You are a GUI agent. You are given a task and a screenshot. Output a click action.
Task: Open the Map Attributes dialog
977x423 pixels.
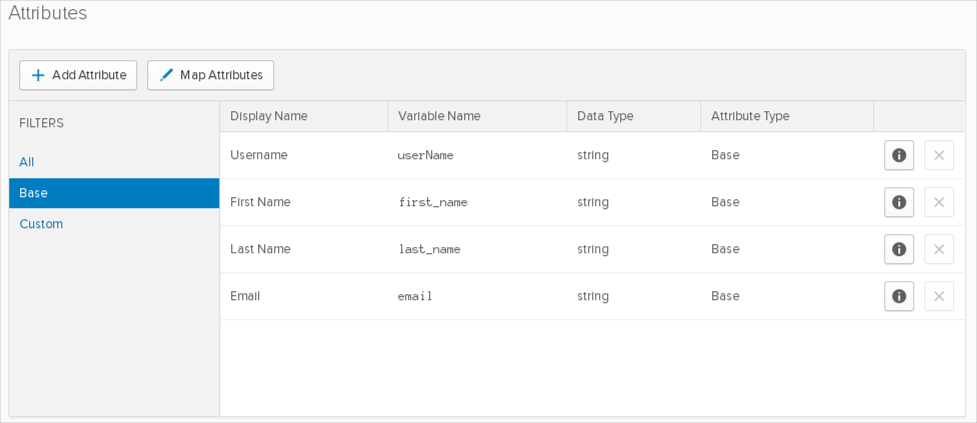coord(211,75)
